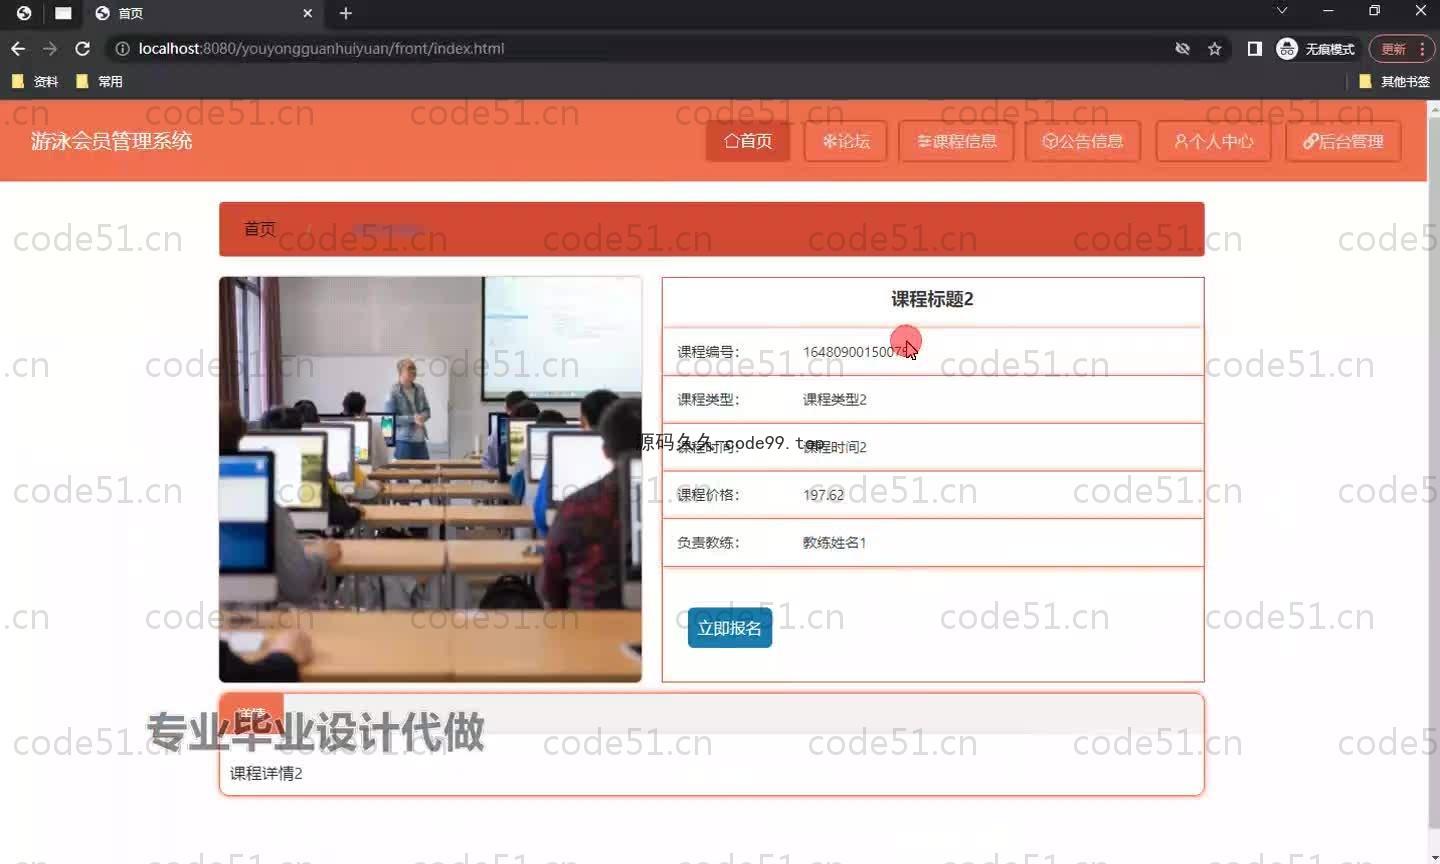Open a new browser tab
Screen dimensions: 1440x864
tap(346, 13)
